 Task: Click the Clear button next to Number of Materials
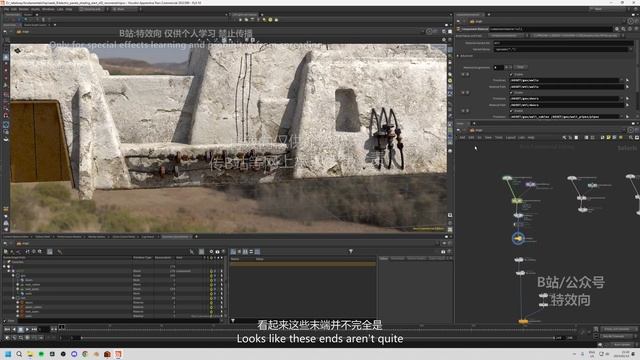tap(520, 67)
